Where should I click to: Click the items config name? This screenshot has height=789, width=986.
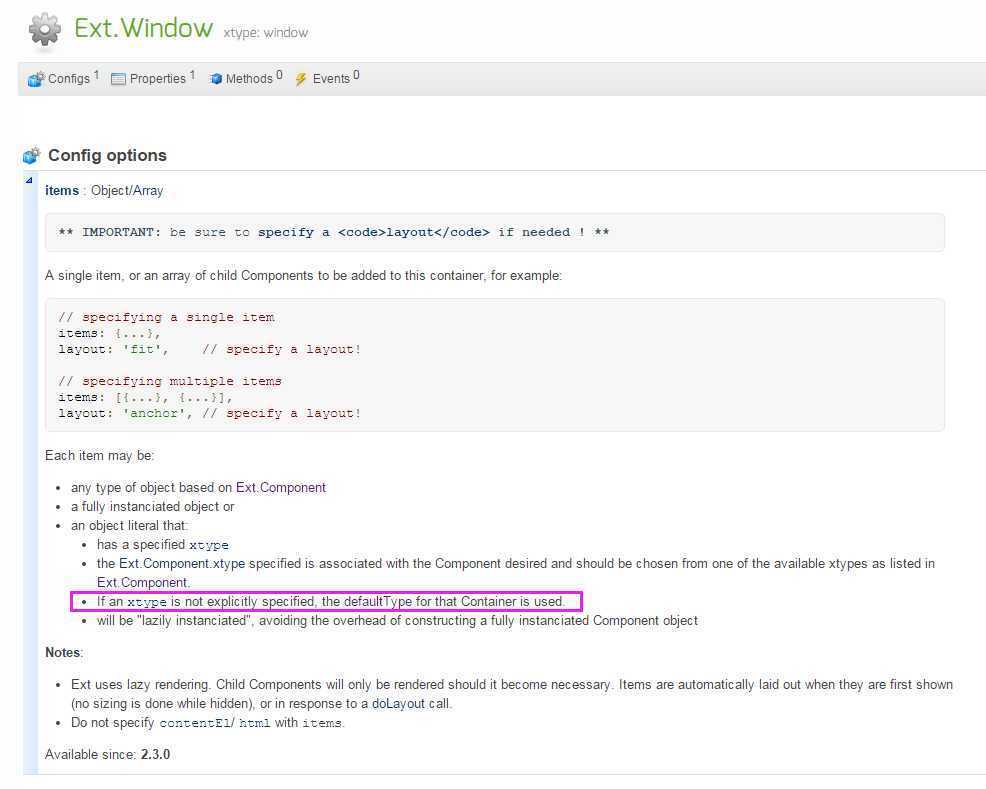(x=62, y=190)
